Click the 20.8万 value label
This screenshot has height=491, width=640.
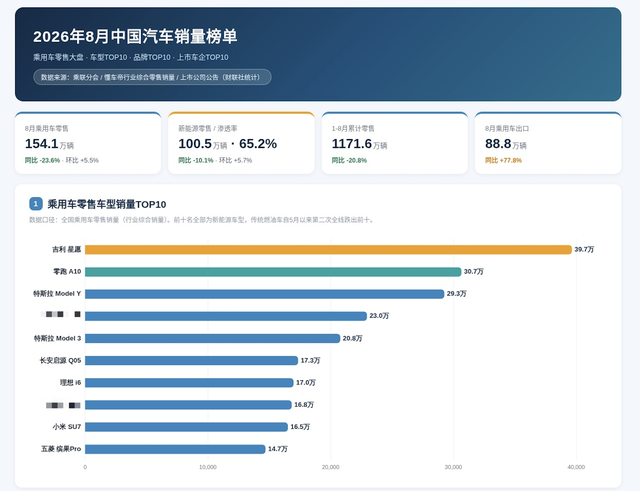(x=352, y=338)
